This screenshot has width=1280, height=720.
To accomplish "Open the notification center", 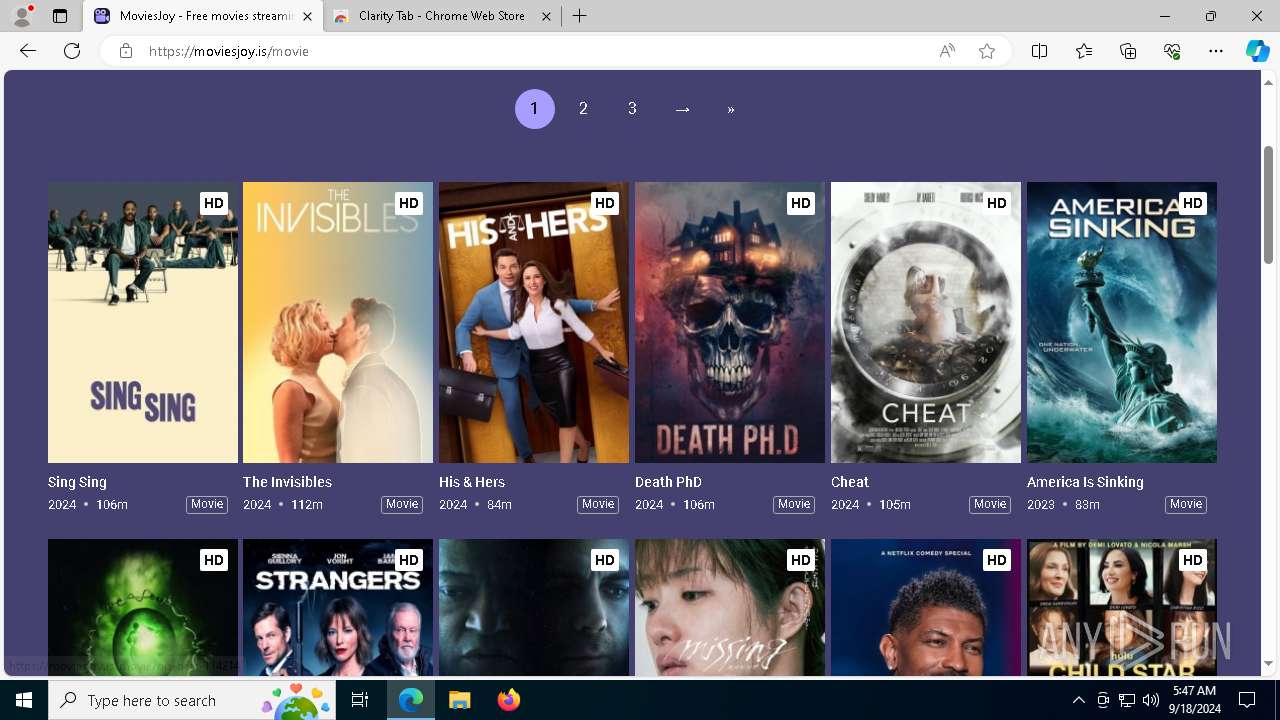I will (1247, 700).
